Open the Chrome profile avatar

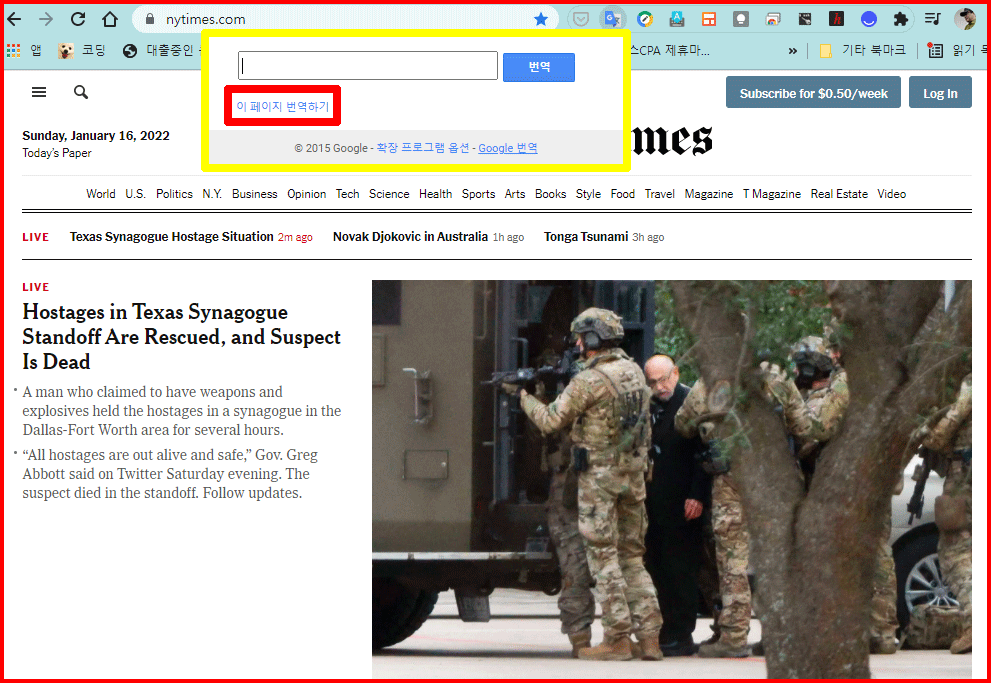[x=964, y=20]
